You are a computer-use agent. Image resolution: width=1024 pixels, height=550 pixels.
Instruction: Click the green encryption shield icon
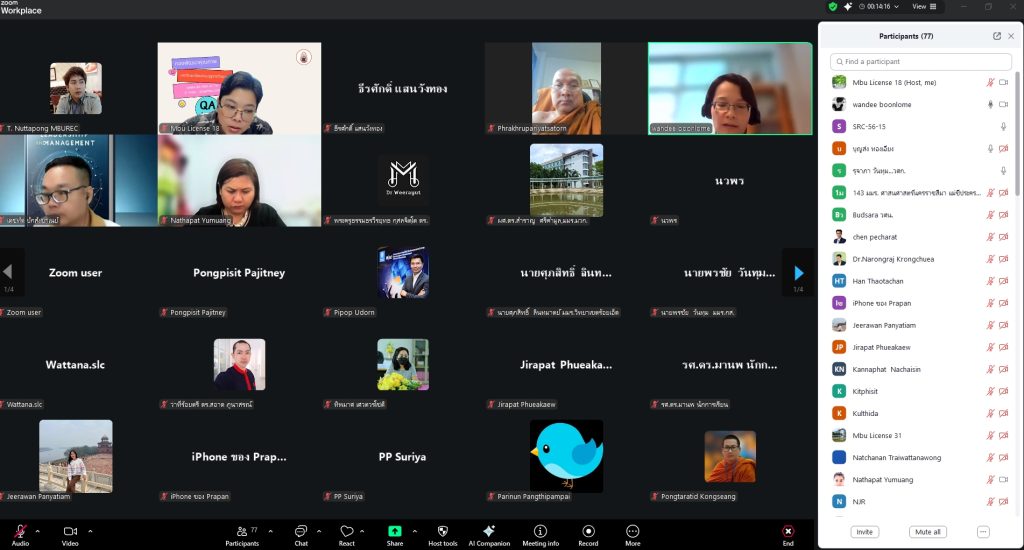pyautogui.click(x=832, y=6)
